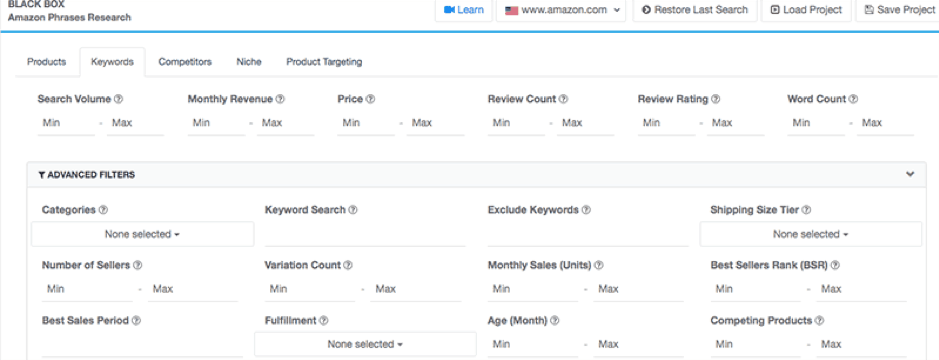Click the help icon next to Review Count

(563, 99)
